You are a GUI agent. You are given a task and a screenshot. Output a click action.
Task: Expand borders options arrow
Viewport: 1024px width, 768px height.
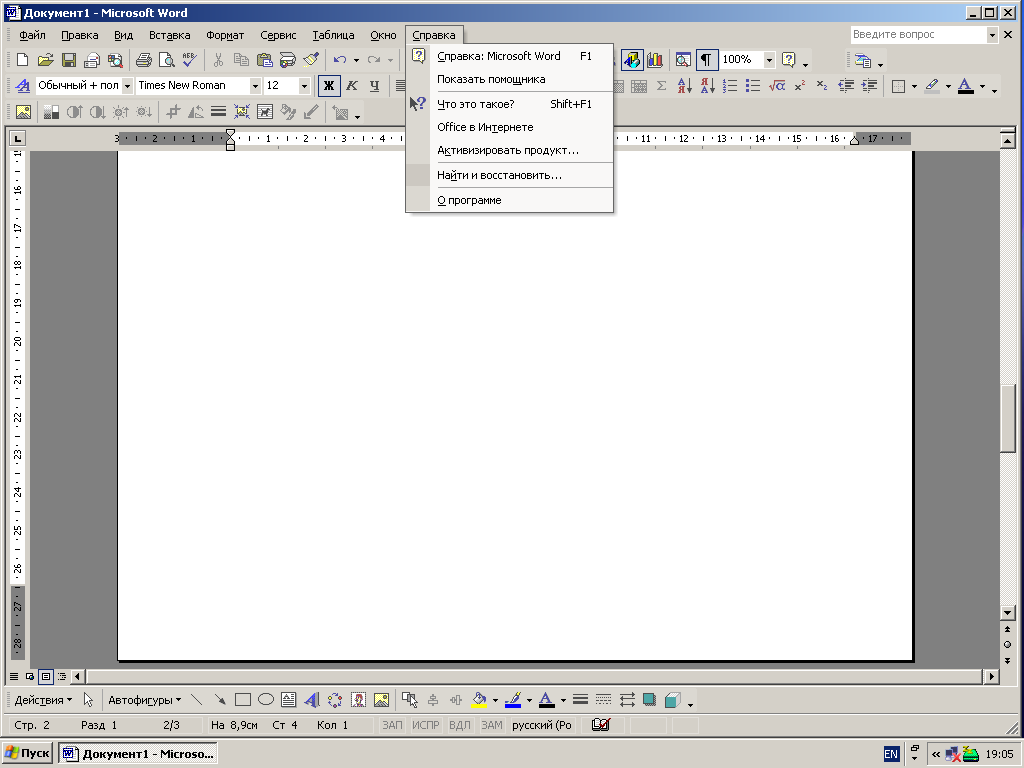coord(914,86)
